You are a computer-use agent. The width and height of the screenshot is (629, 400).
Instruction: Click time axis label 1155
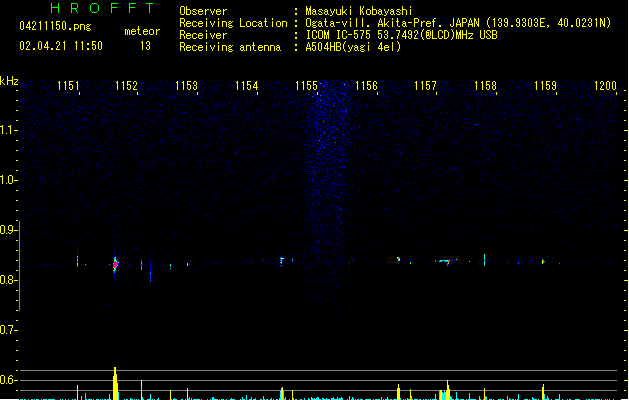click(306, 86)
